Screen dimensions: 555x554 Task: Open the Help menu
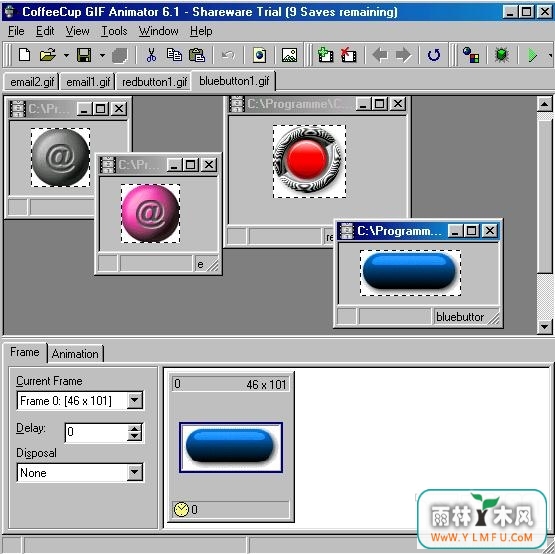coord(201,31)
